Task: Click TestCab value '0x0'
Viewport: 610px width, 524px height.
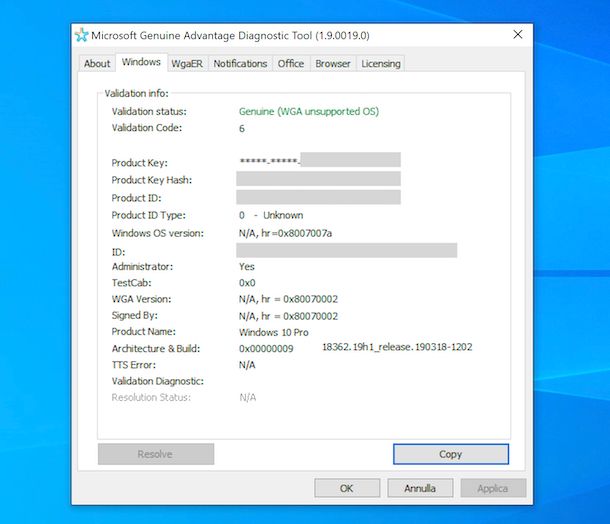Action: [x=247, y=283]
